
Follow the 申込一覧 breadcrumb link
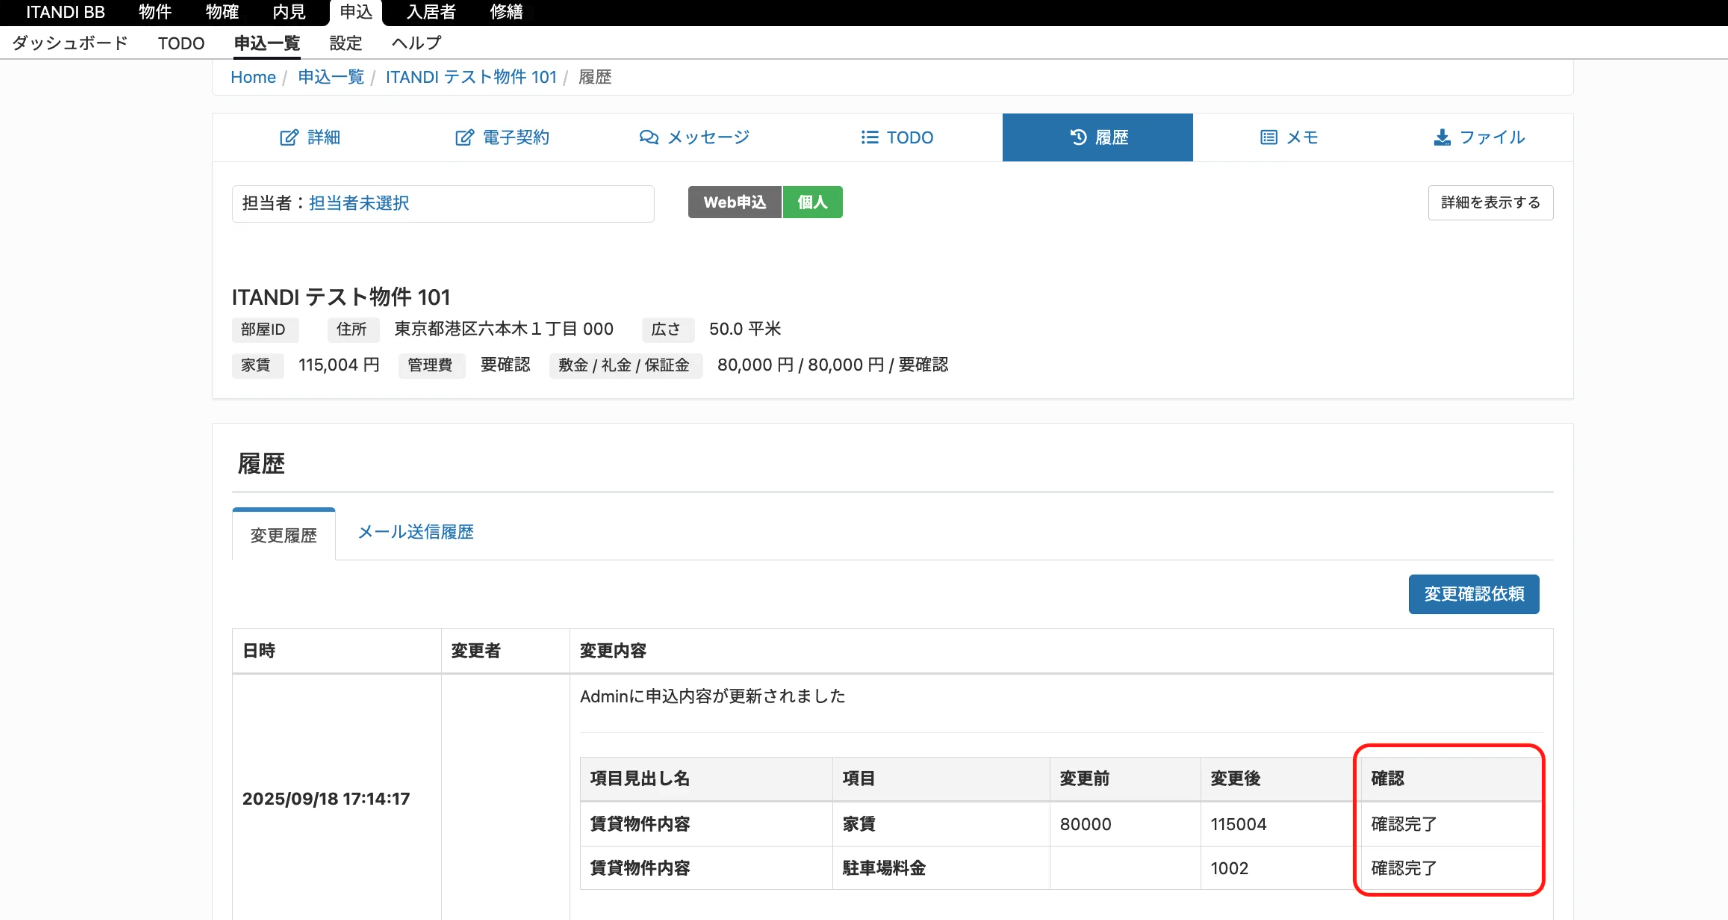(x=331, y=77)
